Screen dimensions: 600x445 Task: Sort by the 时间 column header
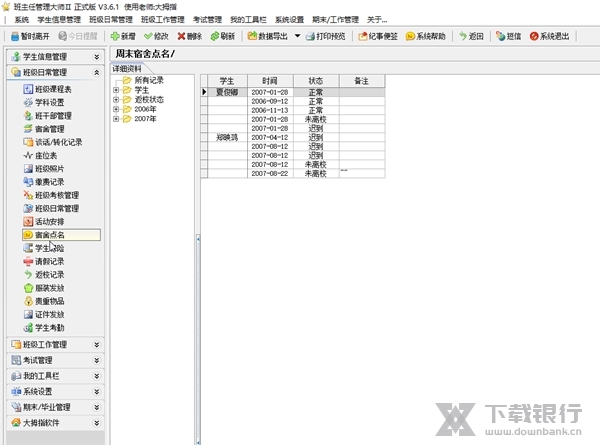(270, 81)
